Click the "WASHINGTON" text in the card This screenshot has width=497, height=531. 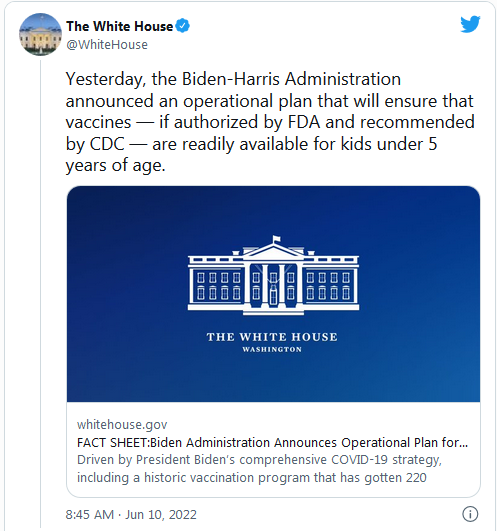click(272, 349)
